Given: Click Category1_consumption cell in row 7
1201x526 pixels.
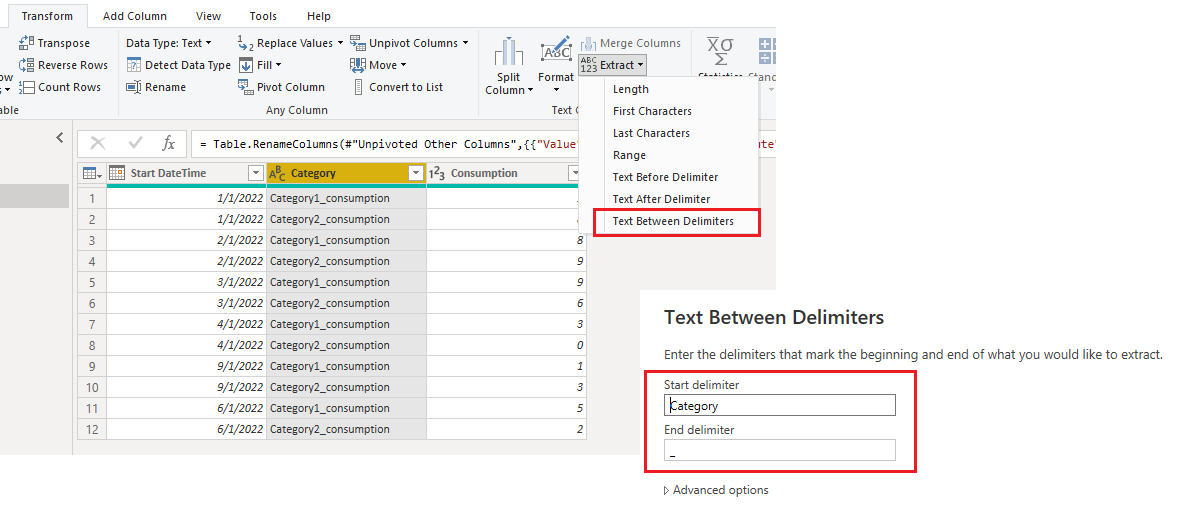Looking at the screenshot, I should coord(346,324).
